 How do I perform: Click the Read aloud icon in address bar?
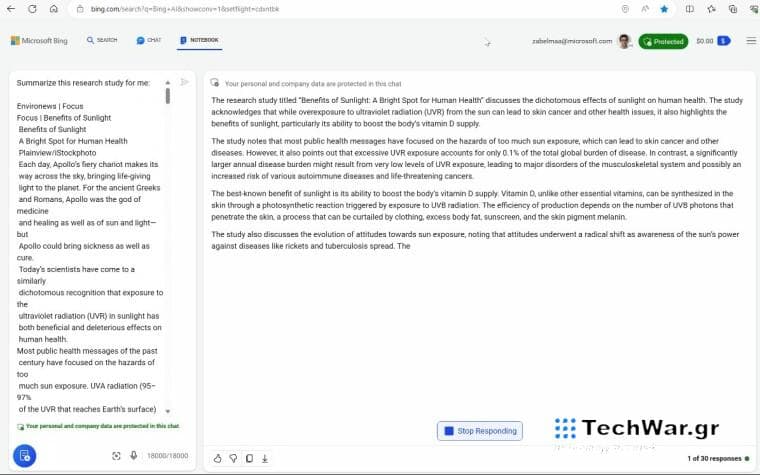click(645, 9)
